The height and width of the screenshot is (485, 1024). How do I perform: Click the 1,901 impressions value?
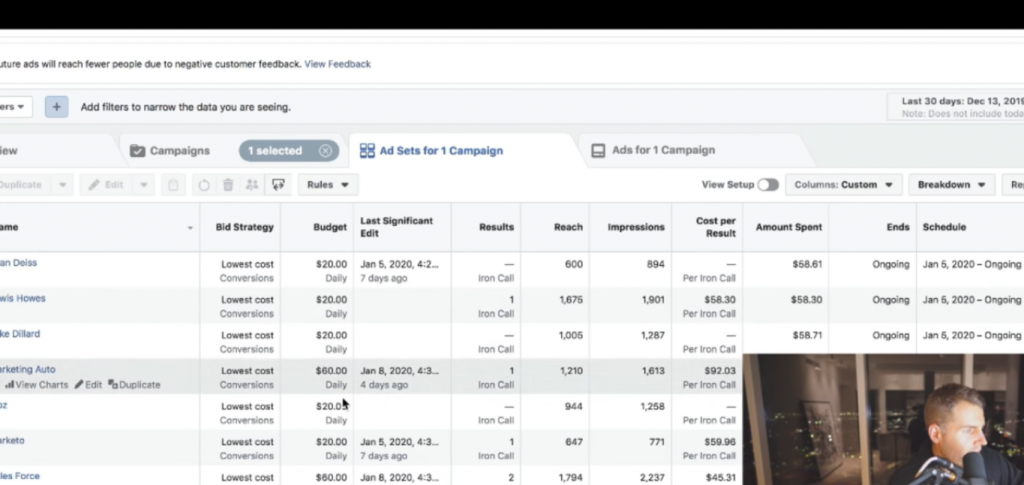(652, 300)
